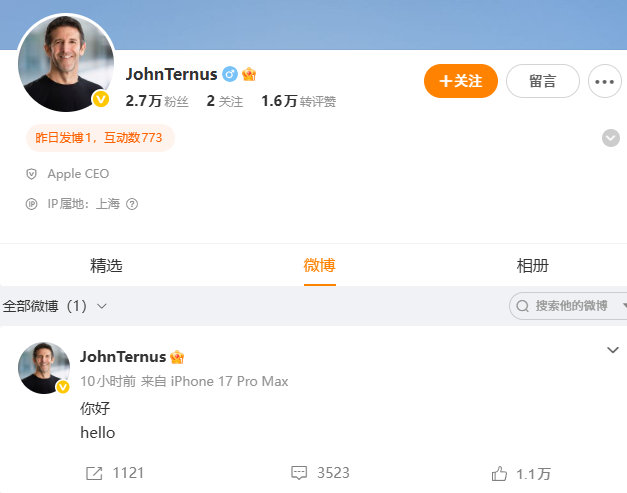Click the 搜索他的微博 search field
The width and height of the screenshot is (627, 493).
[x=570, y=306]
